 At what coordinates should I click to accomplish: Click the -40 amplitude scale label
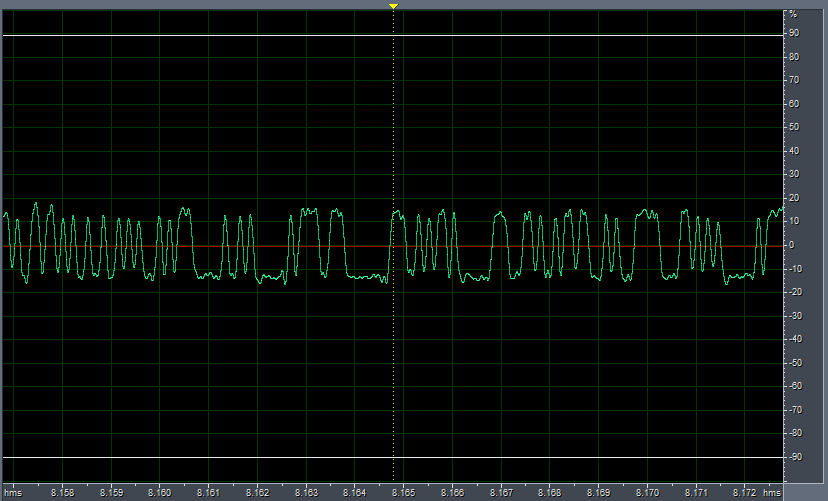coord(795,339)
